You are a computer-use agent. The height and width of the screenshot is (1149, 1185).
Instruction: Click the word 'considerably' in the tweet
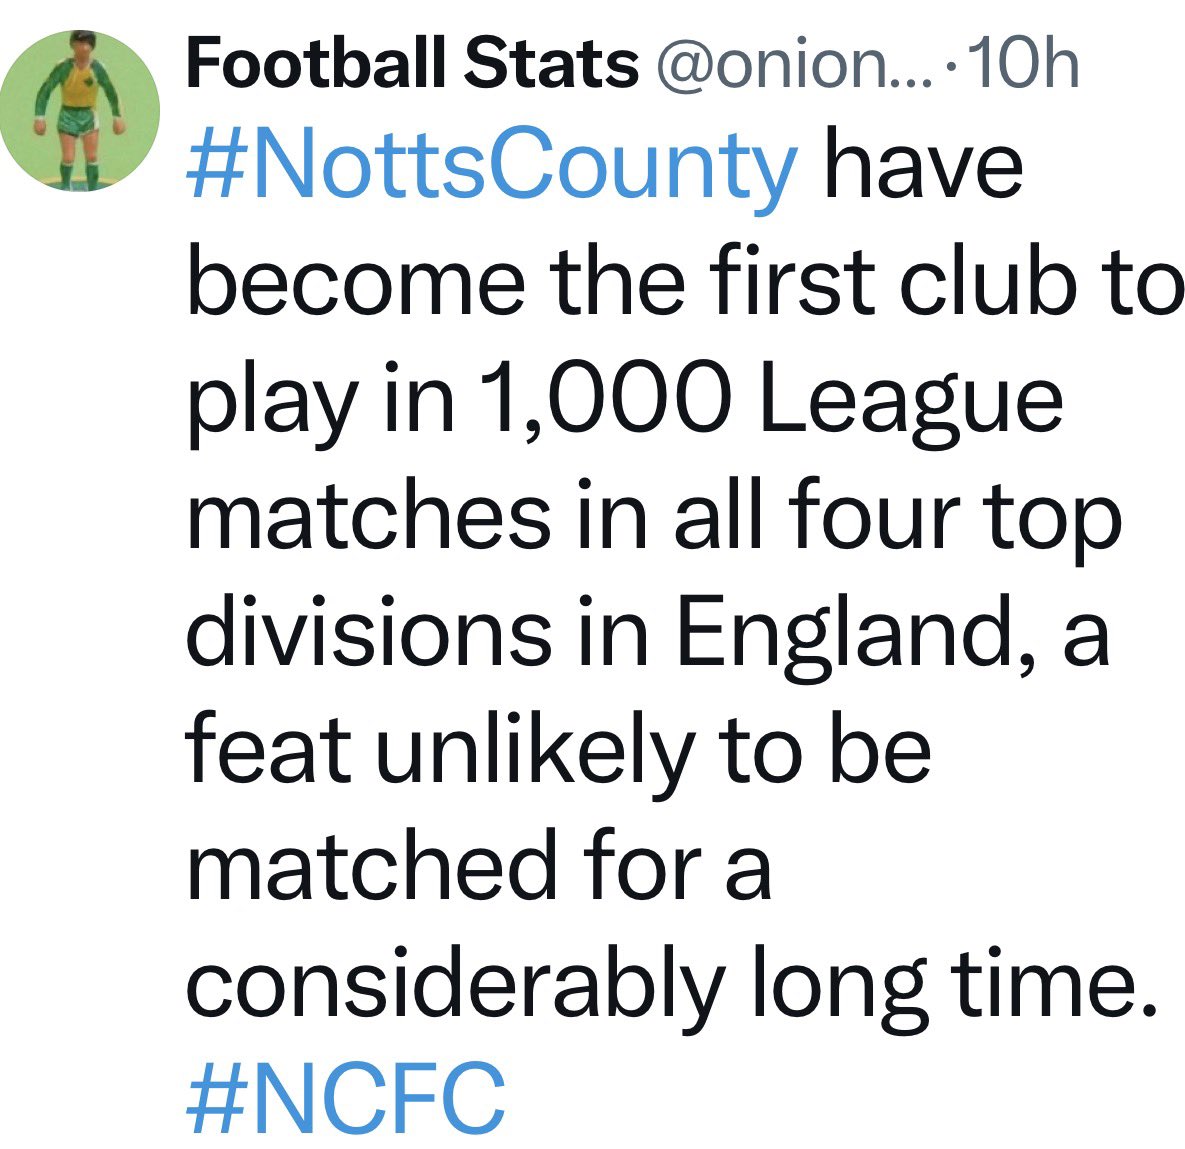(x=455, y=985)
